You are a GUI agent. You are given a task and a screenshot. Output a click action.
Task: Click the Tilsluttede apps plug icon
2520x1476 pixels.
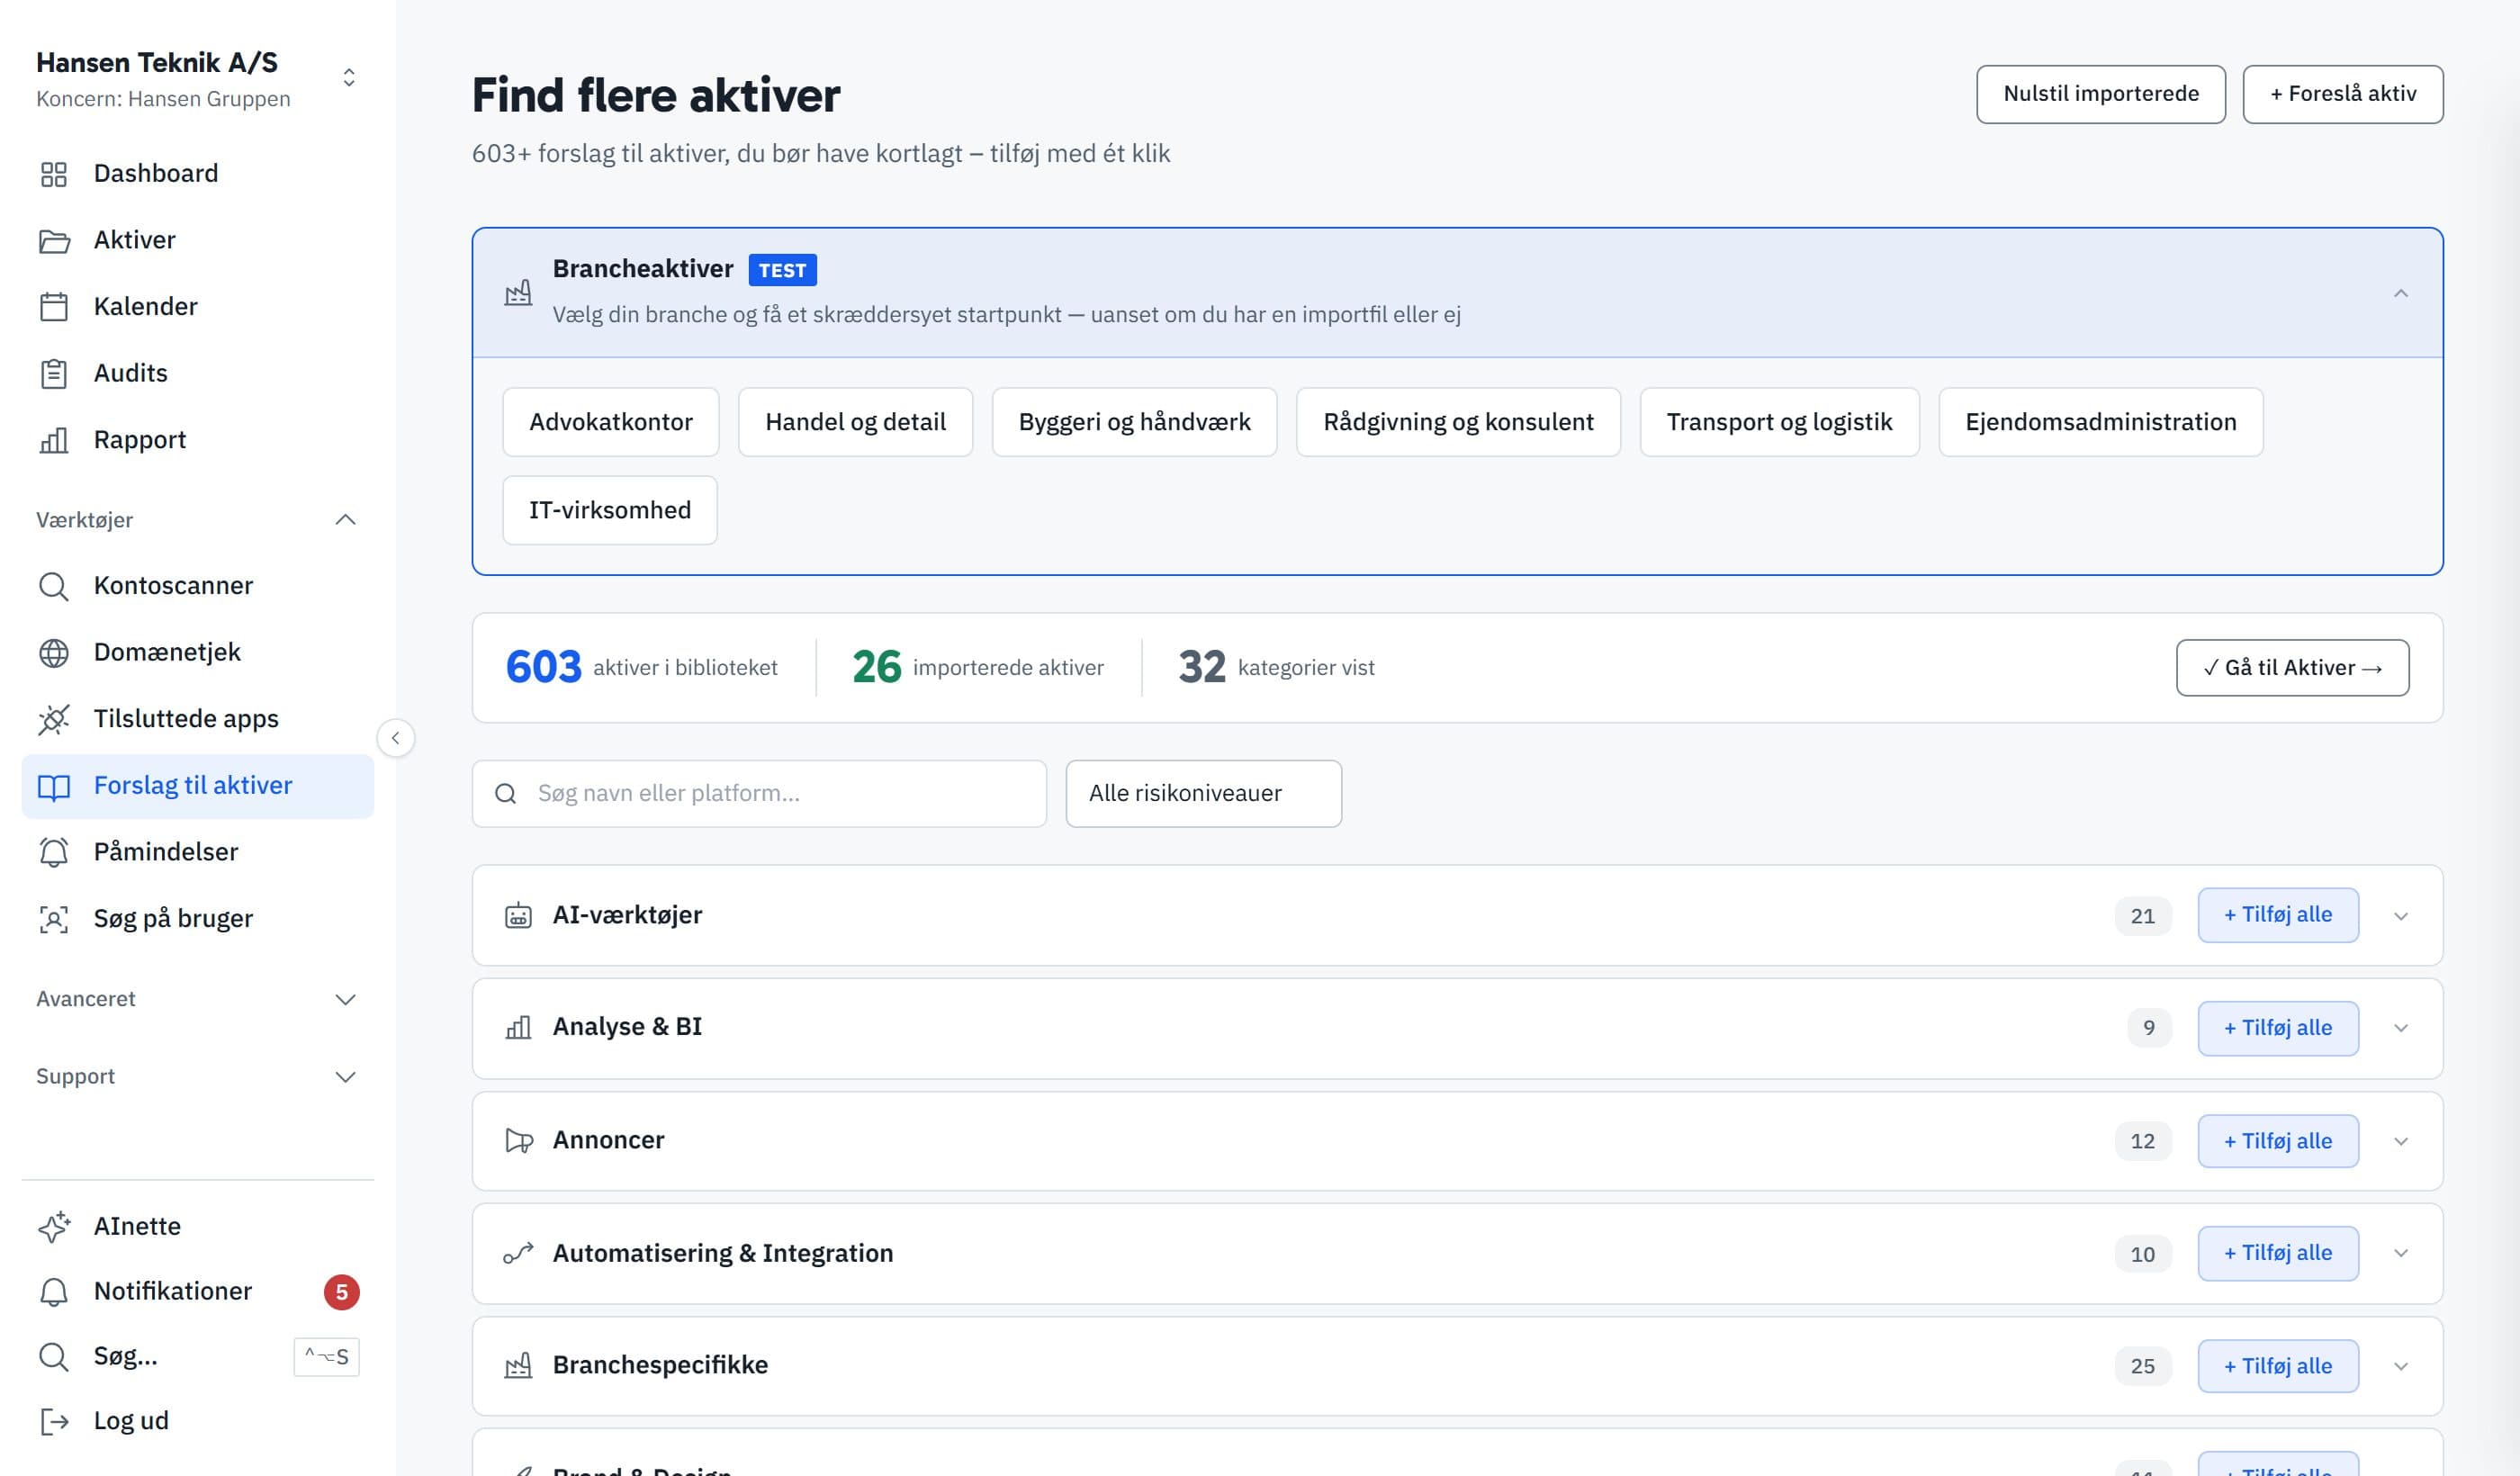pyautogui.click(x=53, y=719)
